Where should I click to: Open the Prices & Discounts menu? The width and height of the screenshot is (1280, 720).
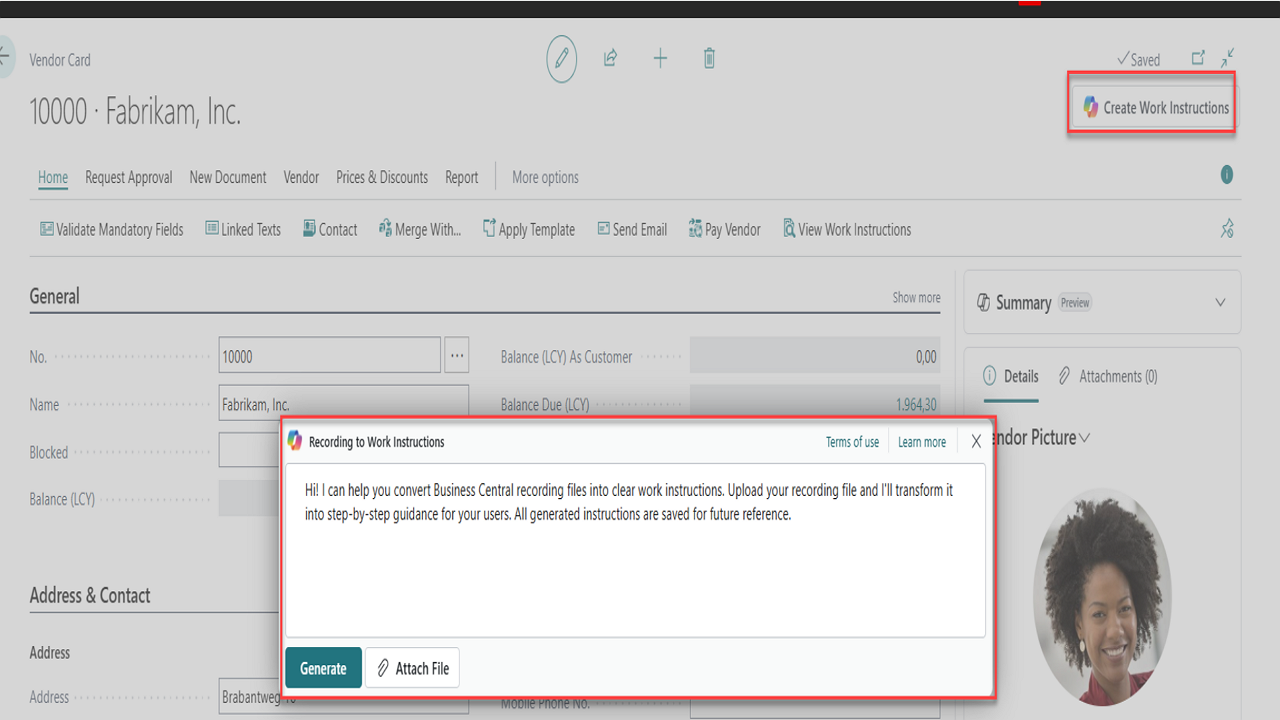coord(382,177)
